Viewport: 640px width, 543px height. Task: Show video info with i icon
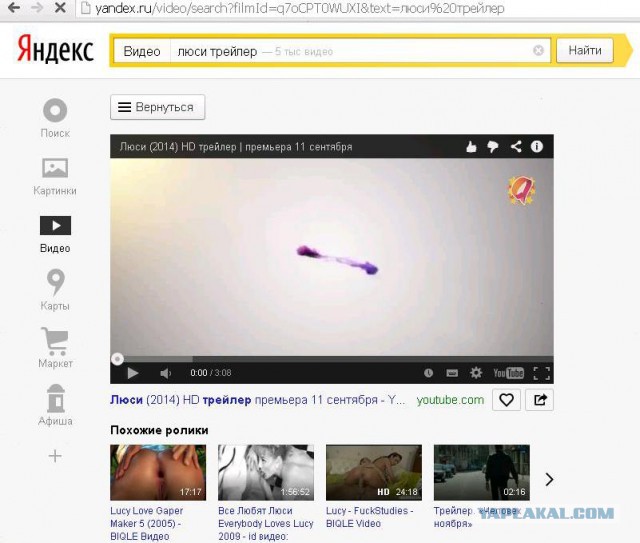(x=537, y=146)
